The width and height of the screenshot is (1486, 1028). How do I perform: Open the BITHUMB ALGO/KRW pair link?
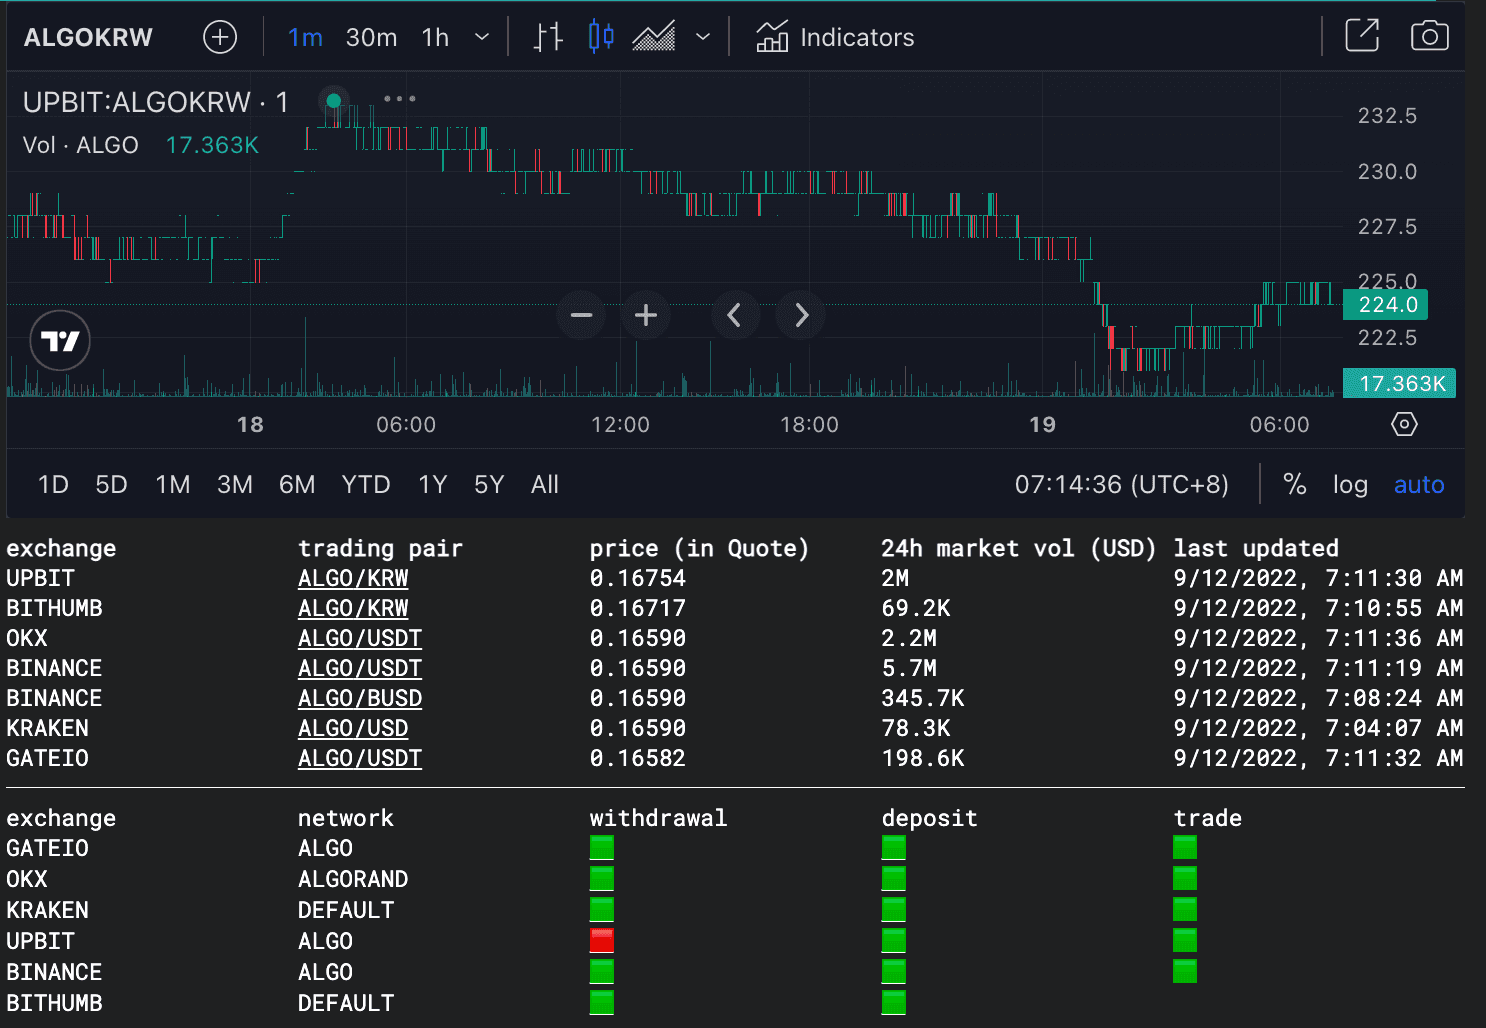353,608
